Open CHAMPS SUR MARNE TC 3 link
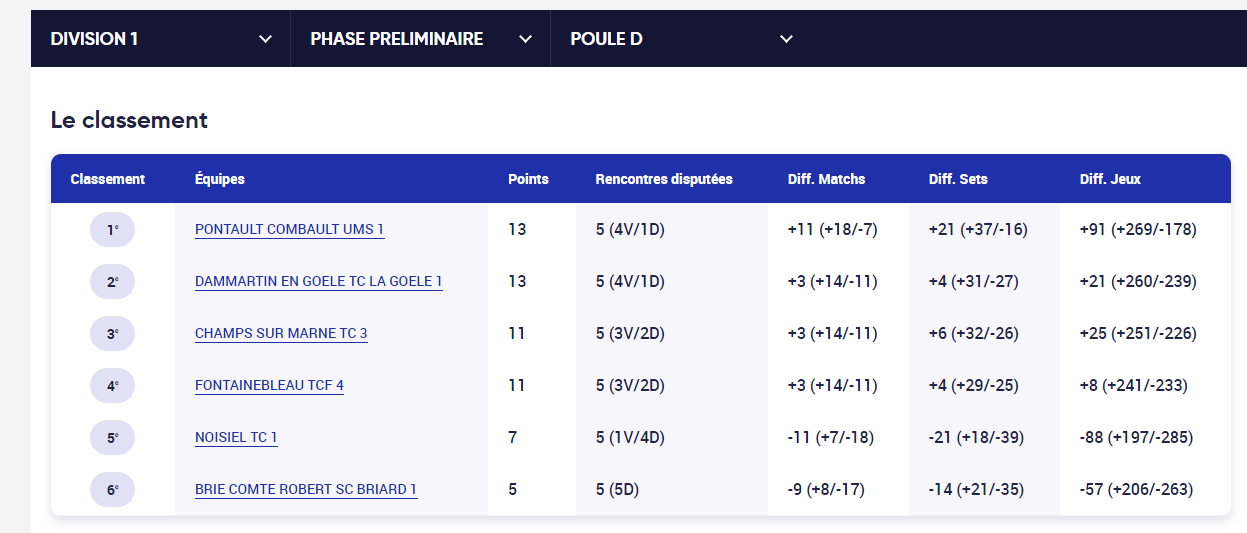 pos(281,334)
